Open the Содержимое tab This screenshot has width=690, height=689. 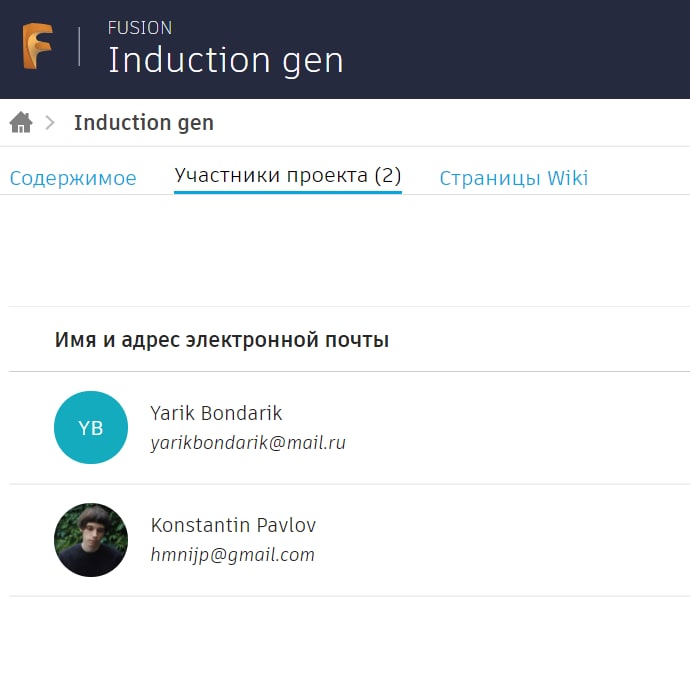click(73, 178)
